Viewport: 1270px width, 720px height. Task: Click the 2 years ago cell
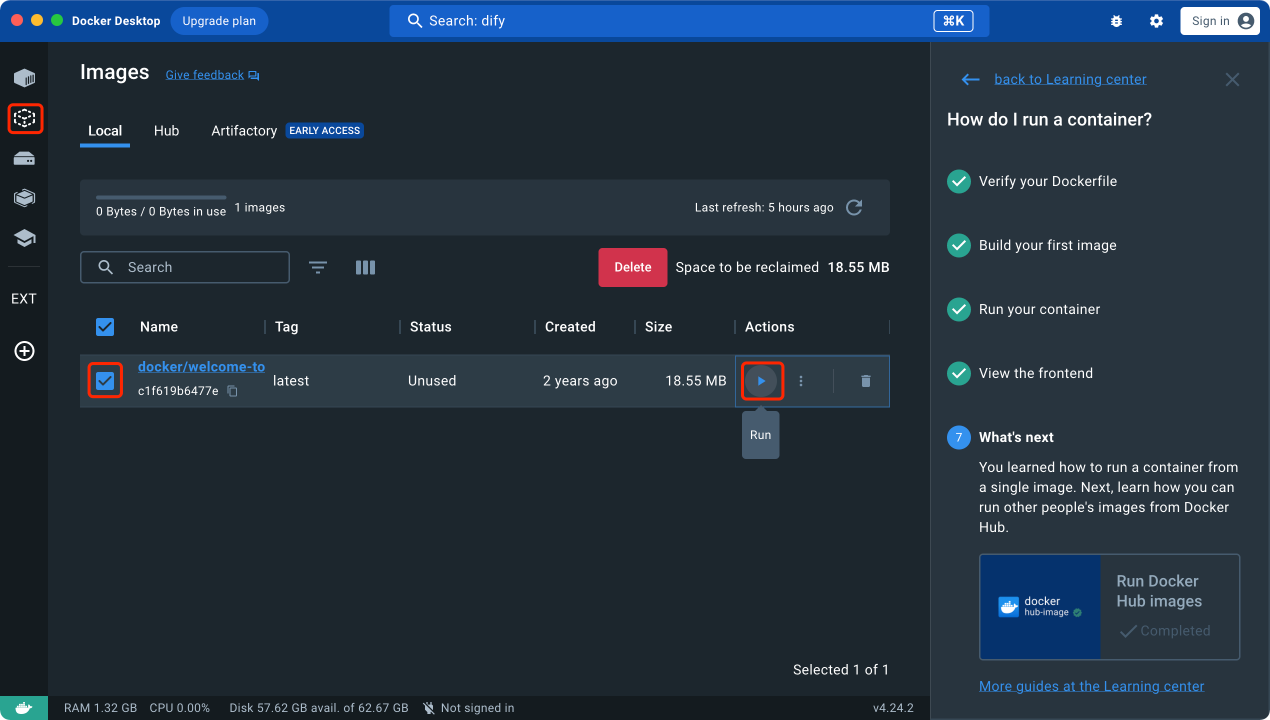pyautogui.click(x=580, y=381)
